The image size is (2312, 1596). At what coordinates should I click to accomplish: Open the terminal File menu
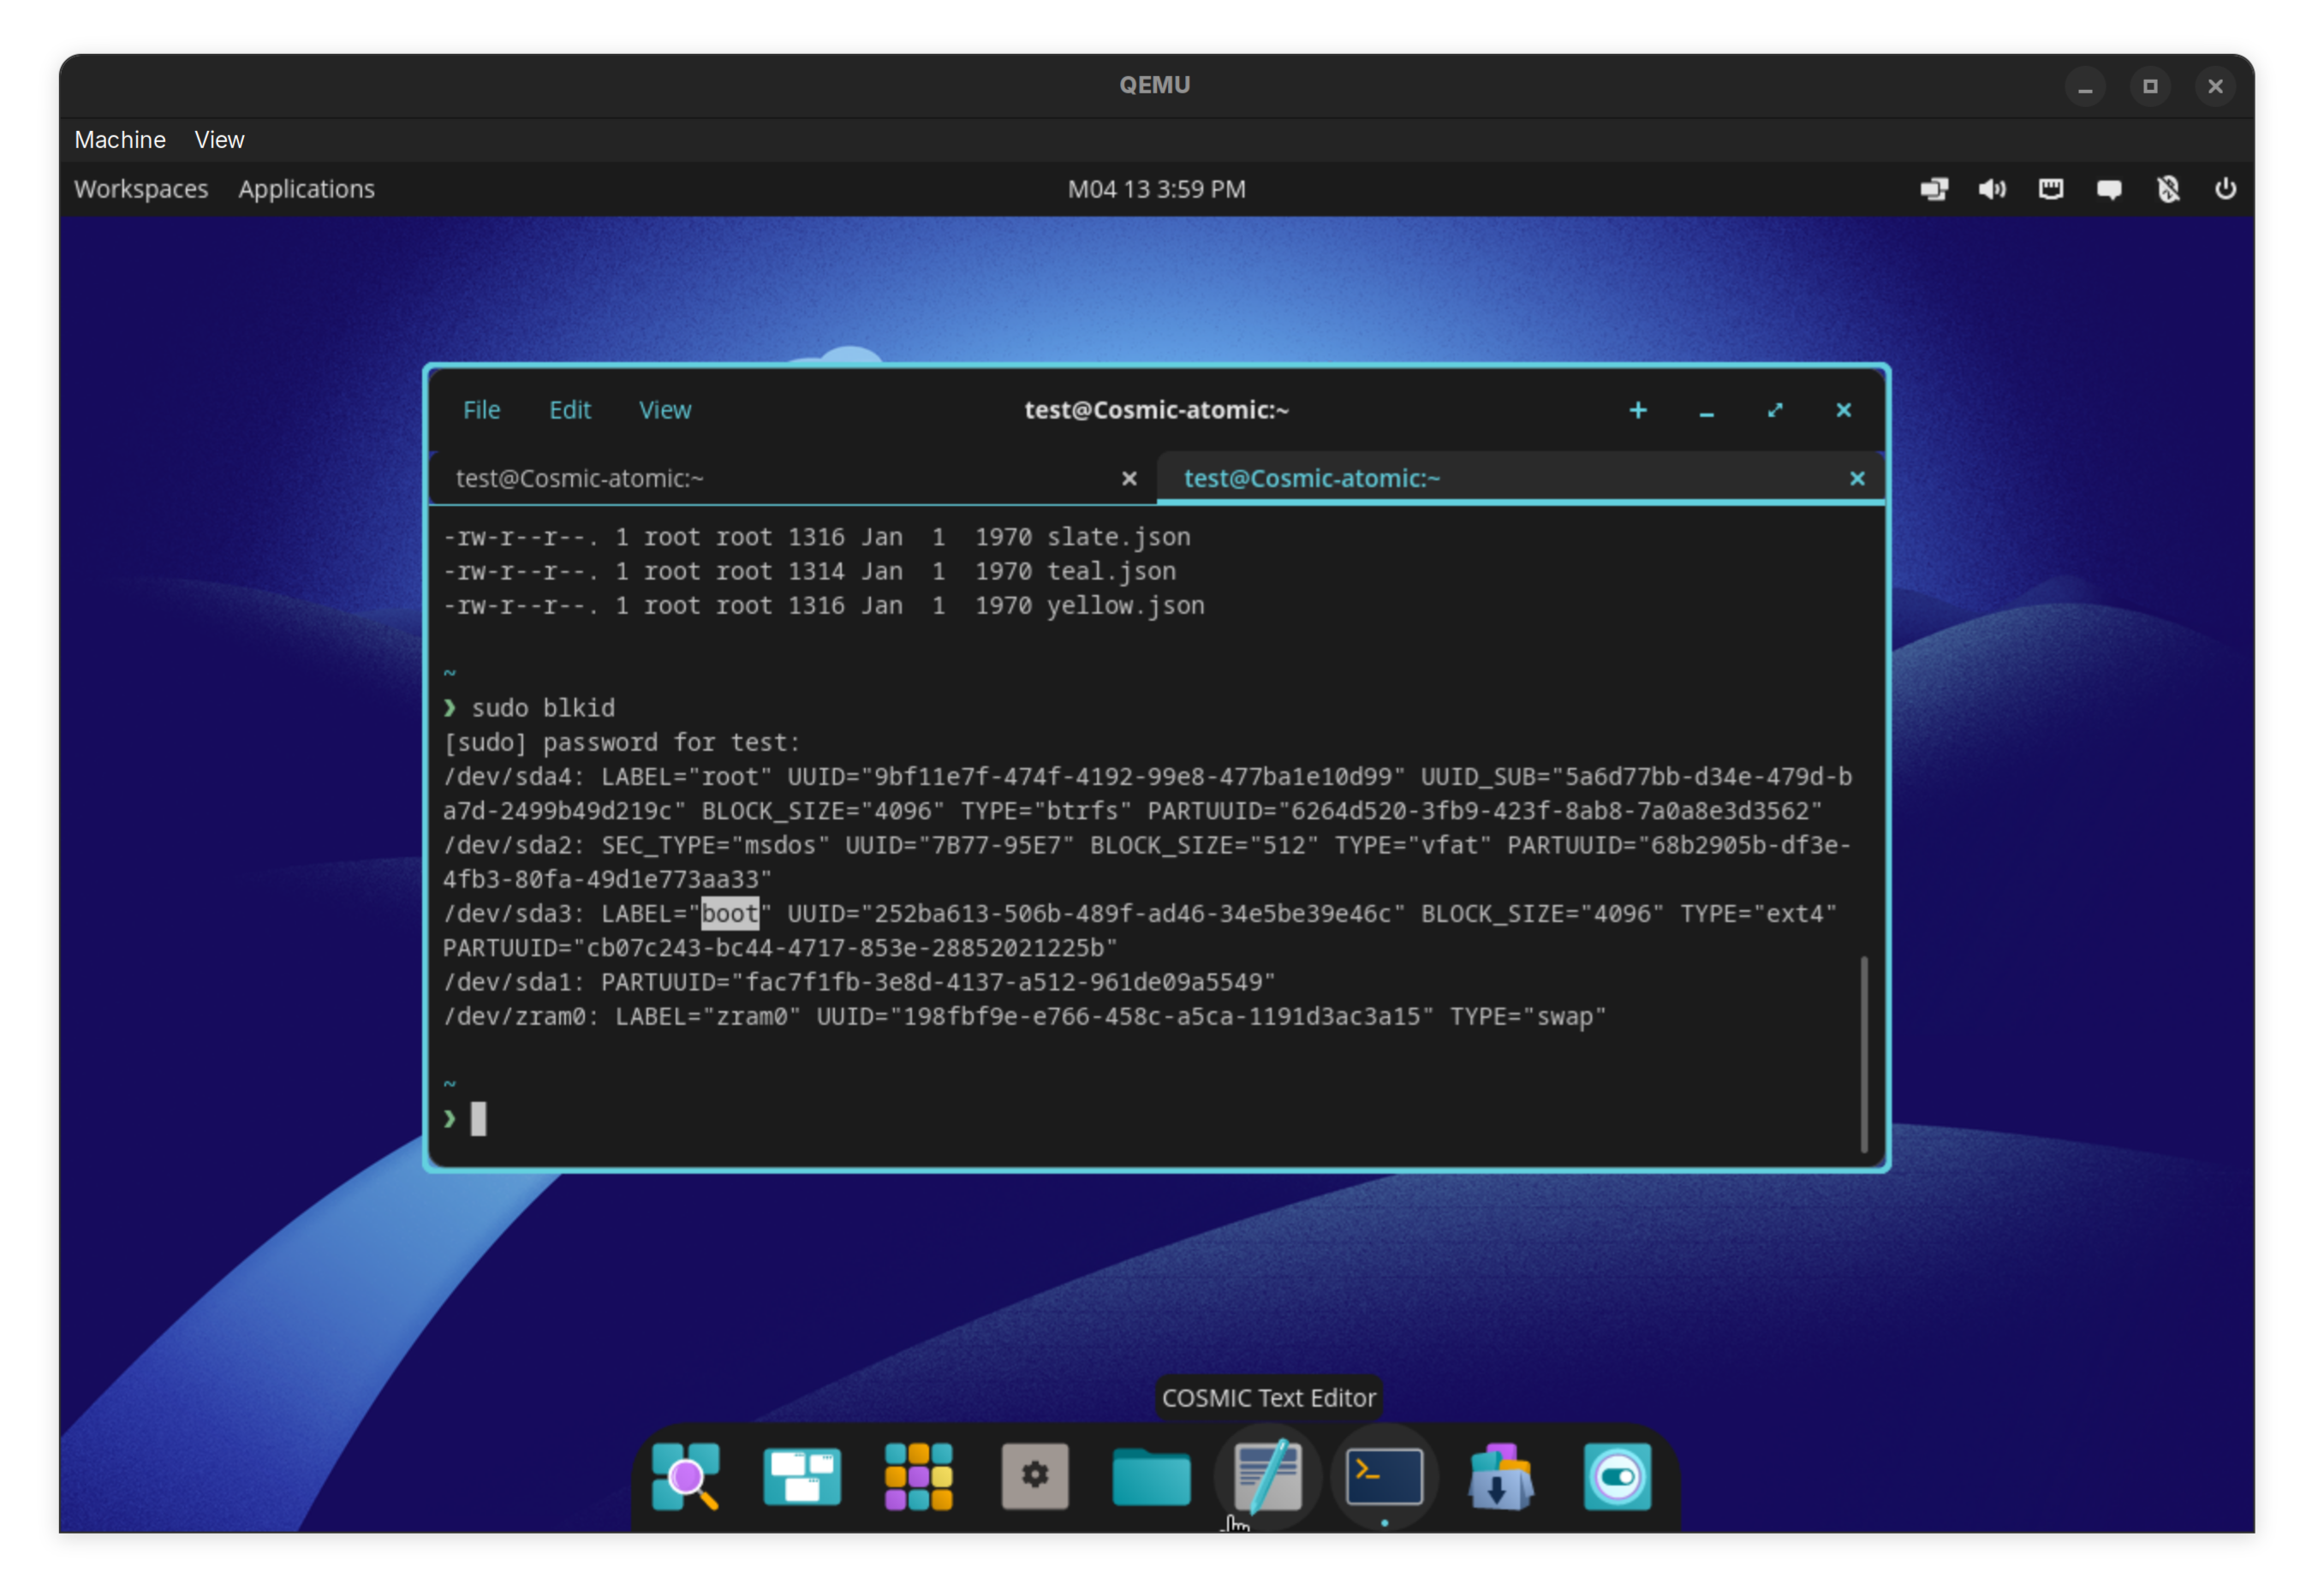click(481, 410)
